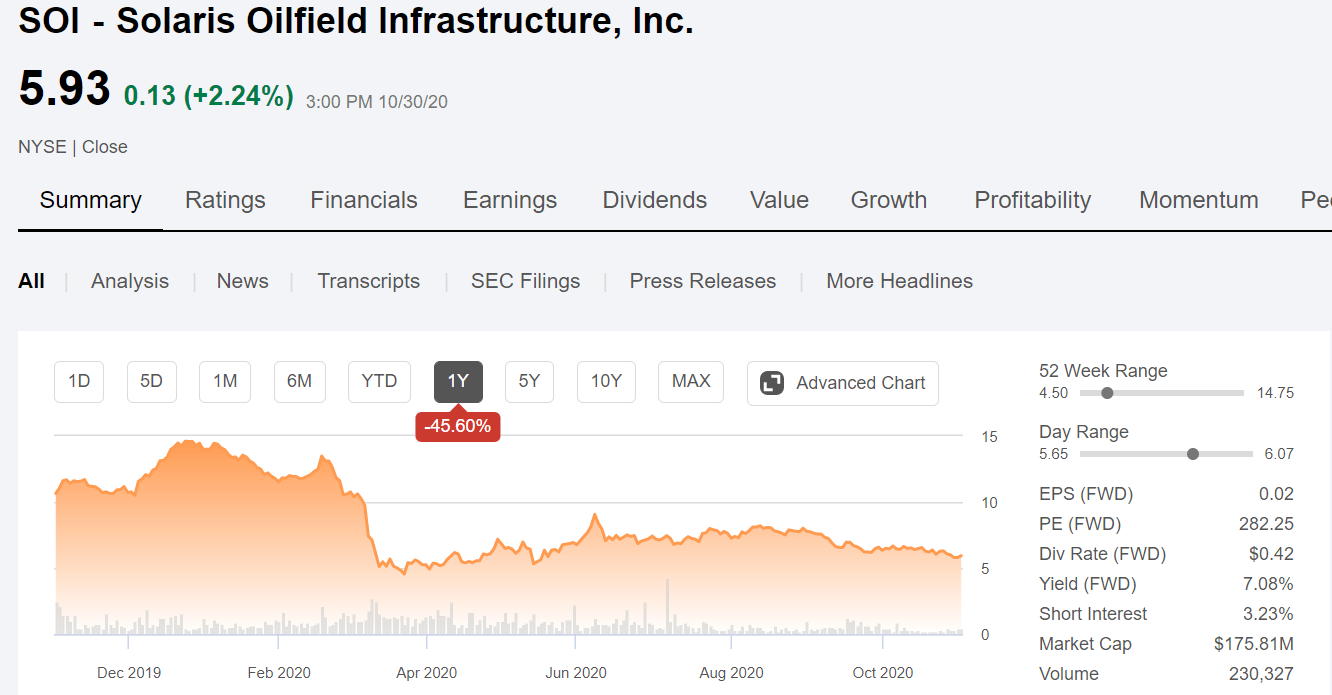The height and width of the screenshot is (695, 1332).
Task: Show the MAX historical chart
Action: [x=690, y=382]
